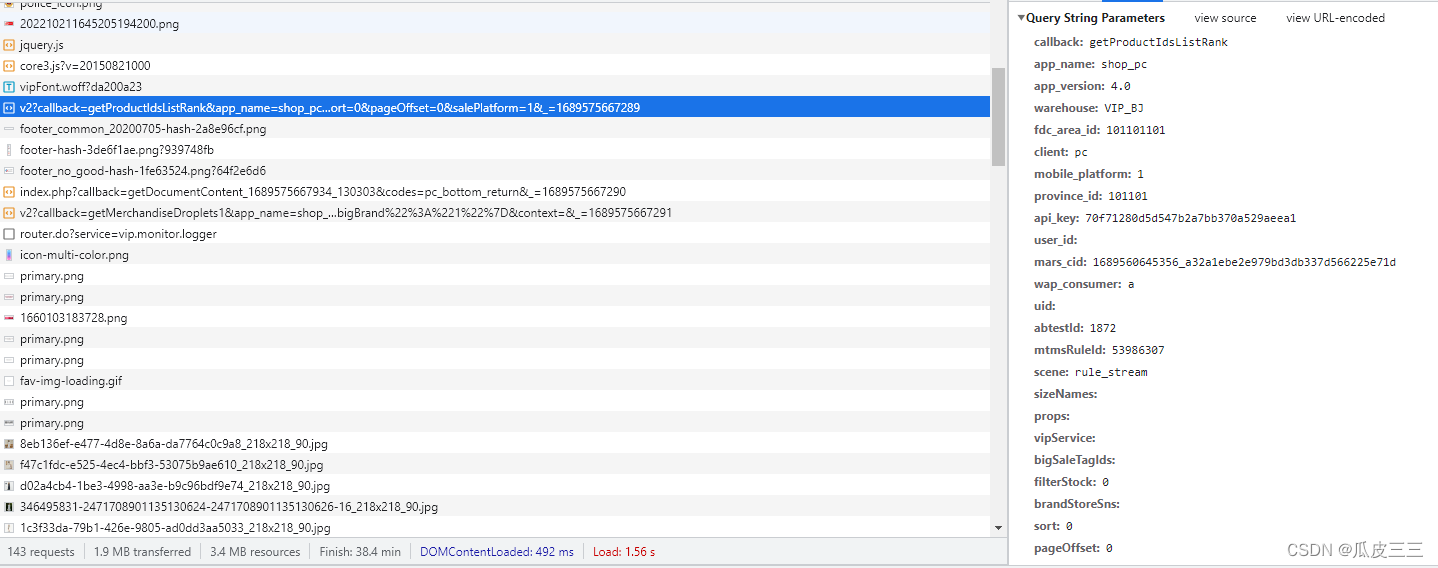The width and height of the screenshot is (1438, 568).
Task: Click the script icon beside jquery.js
Action: point(9,45)
